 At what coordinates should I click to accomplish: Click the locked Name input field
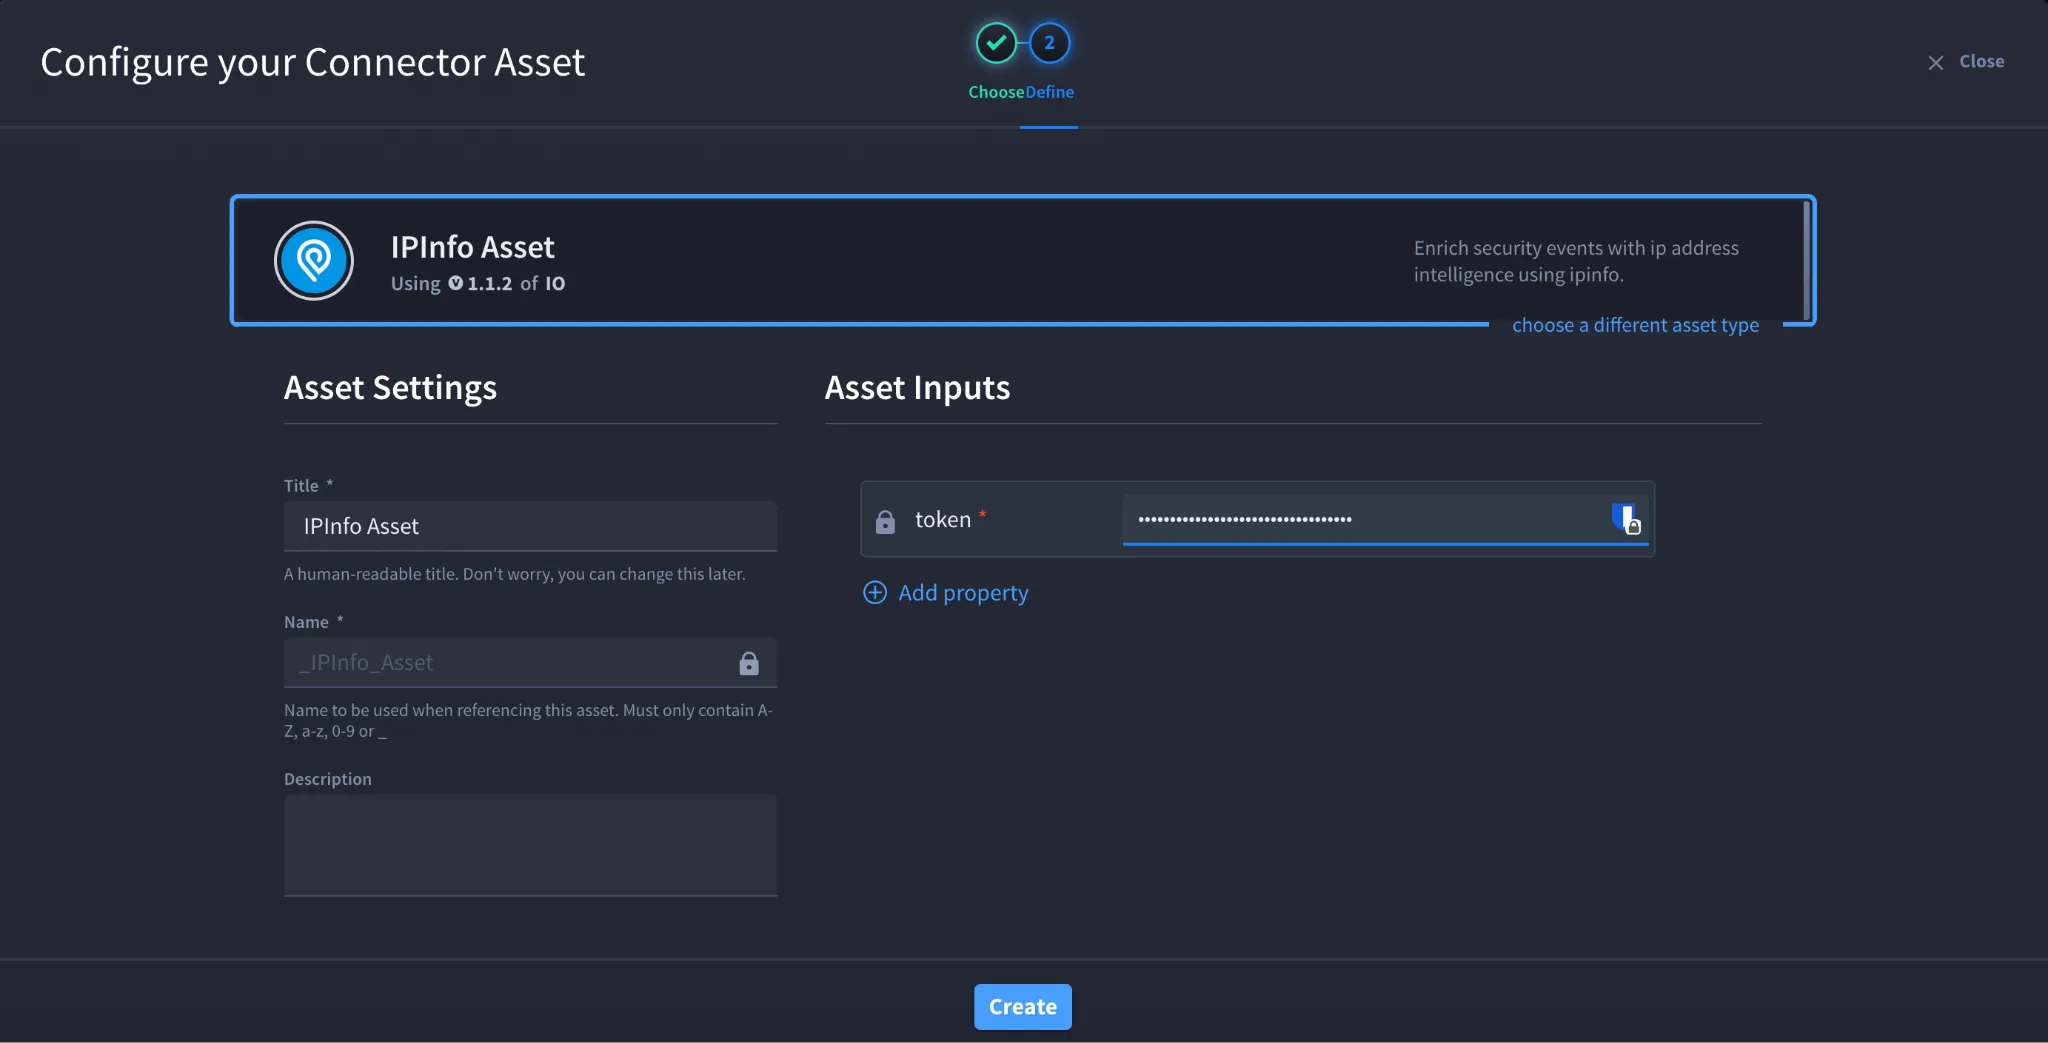click(x=530, y=663)
